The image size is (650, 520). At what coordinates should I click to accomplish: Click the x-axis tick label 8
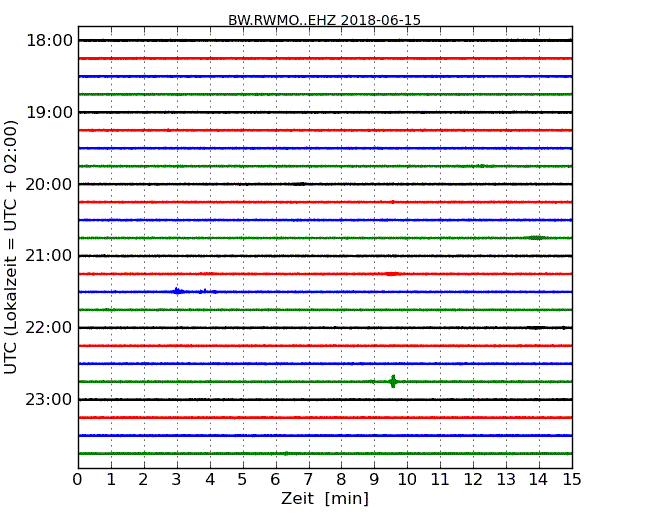tap(341, 480)
